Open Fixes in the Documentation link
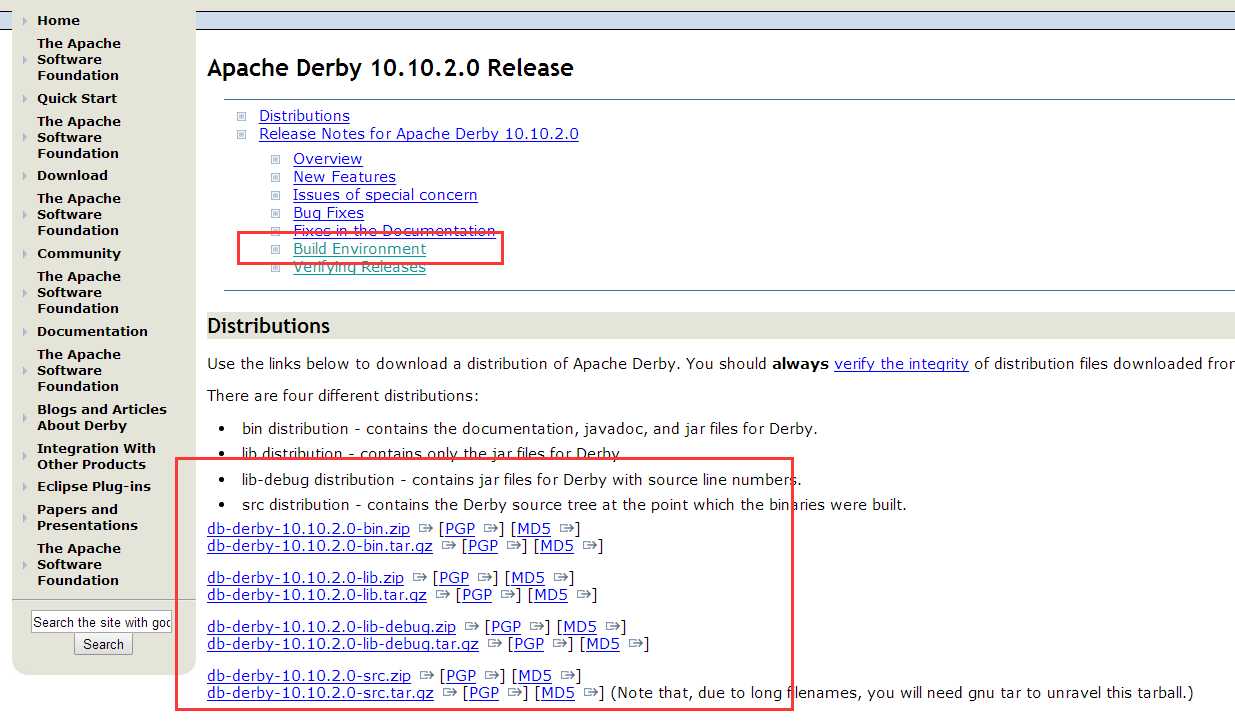The height and width of the screenshot is (721, 1235). point(394,231)
